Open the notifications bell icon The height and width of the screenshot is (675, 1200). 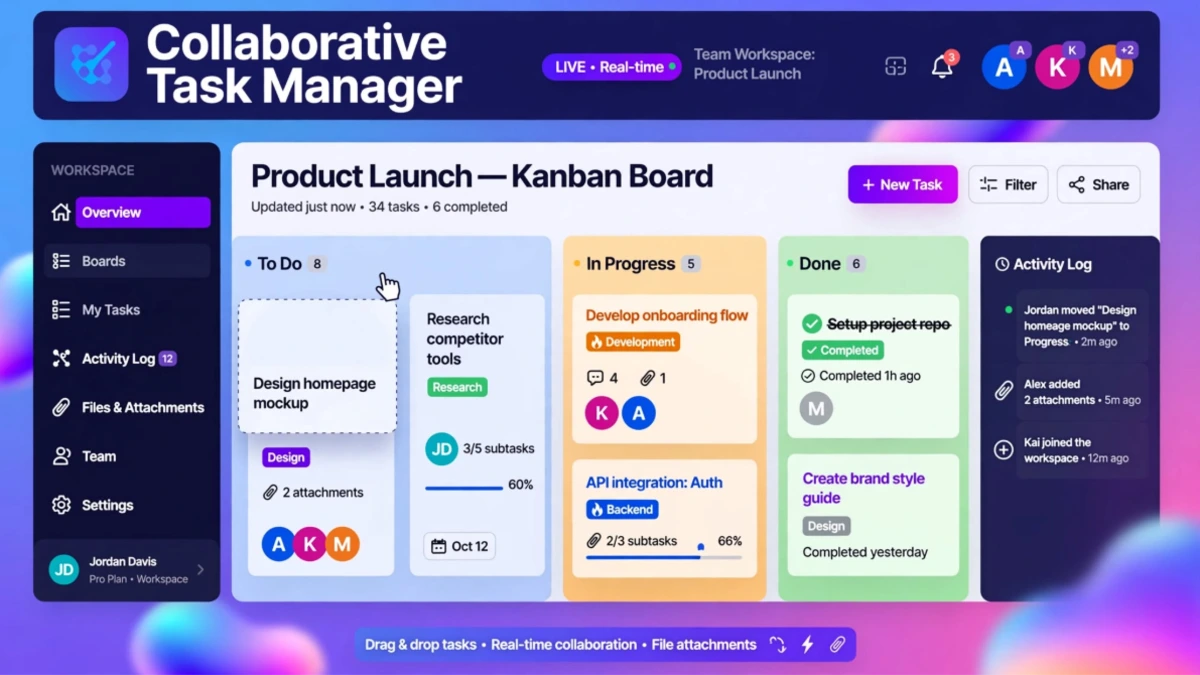(942, 67)
